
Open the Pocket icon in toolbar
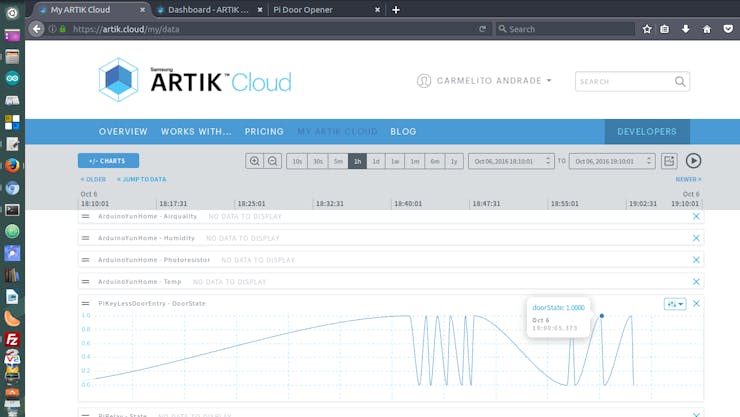728,29
